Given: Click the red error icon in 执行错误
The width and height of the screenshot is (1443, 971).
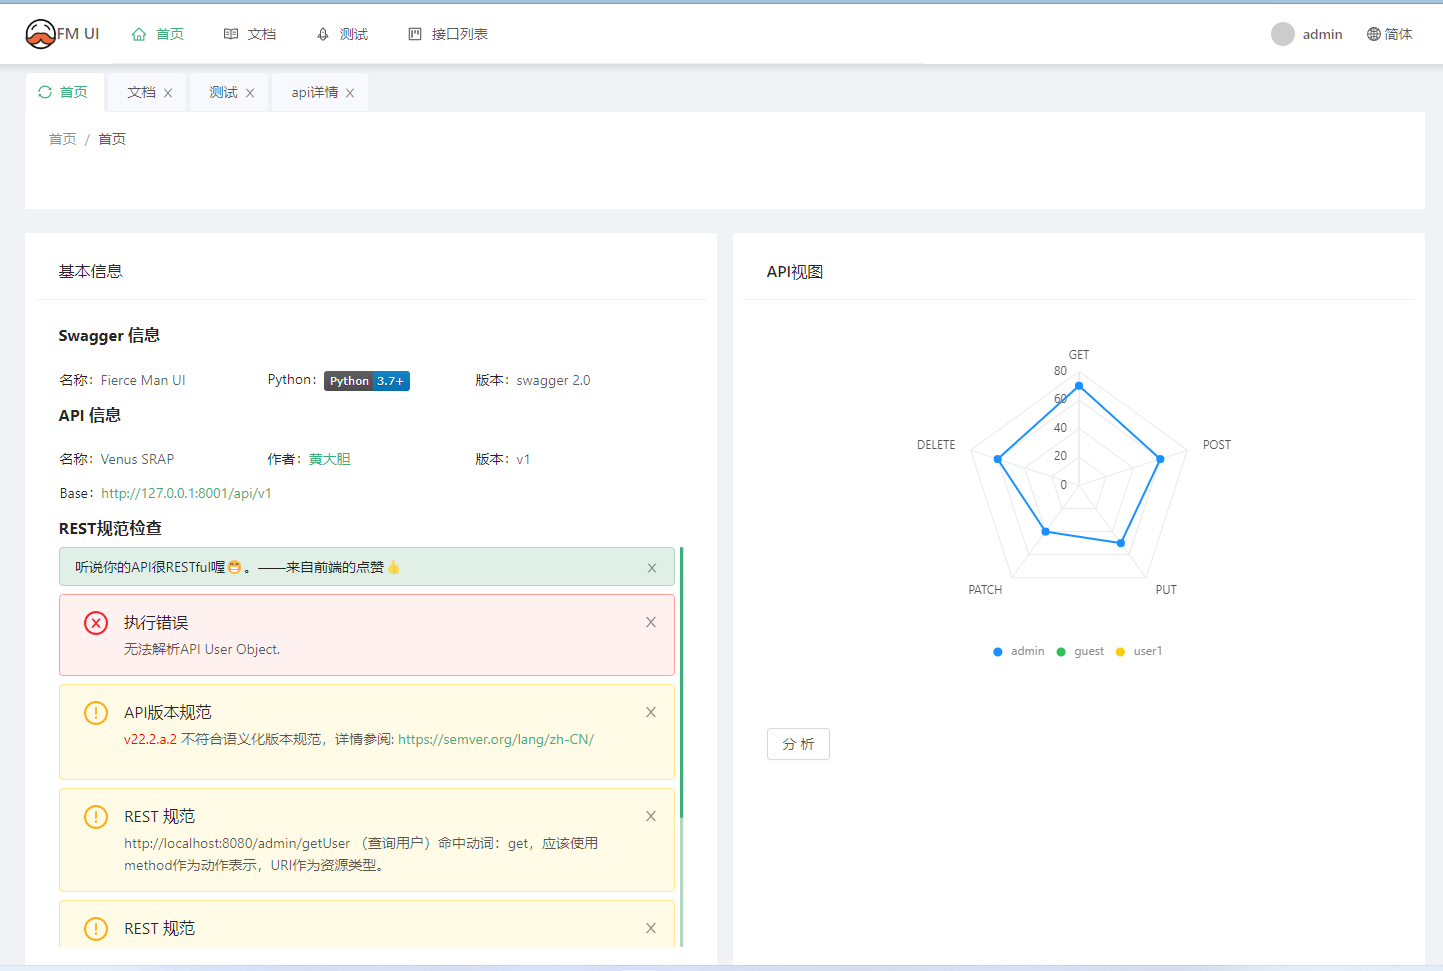Looking at the screenshot, I should (96, 623).
